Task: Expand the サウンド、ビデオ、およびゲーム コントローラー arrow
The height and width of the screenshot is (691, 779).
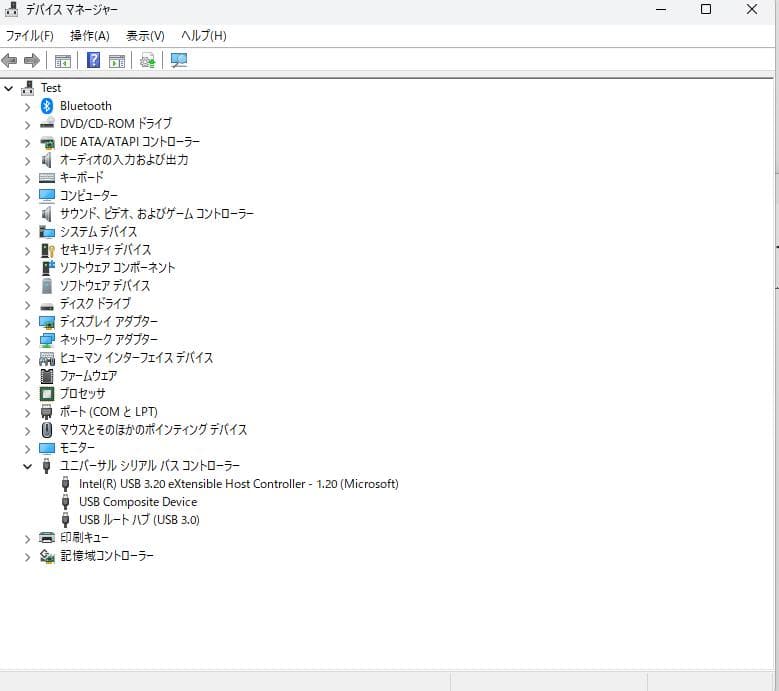Action: 27,215
